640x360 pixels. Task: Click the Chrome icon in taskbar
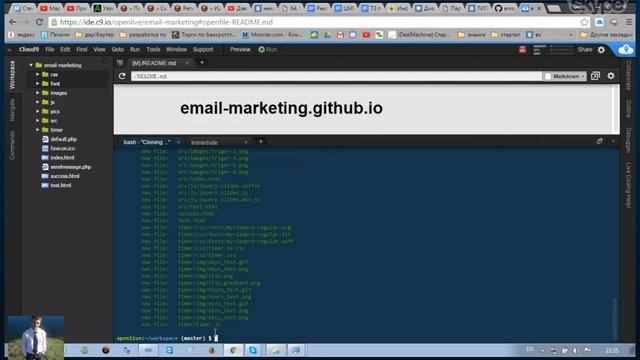tap(233, 350)
